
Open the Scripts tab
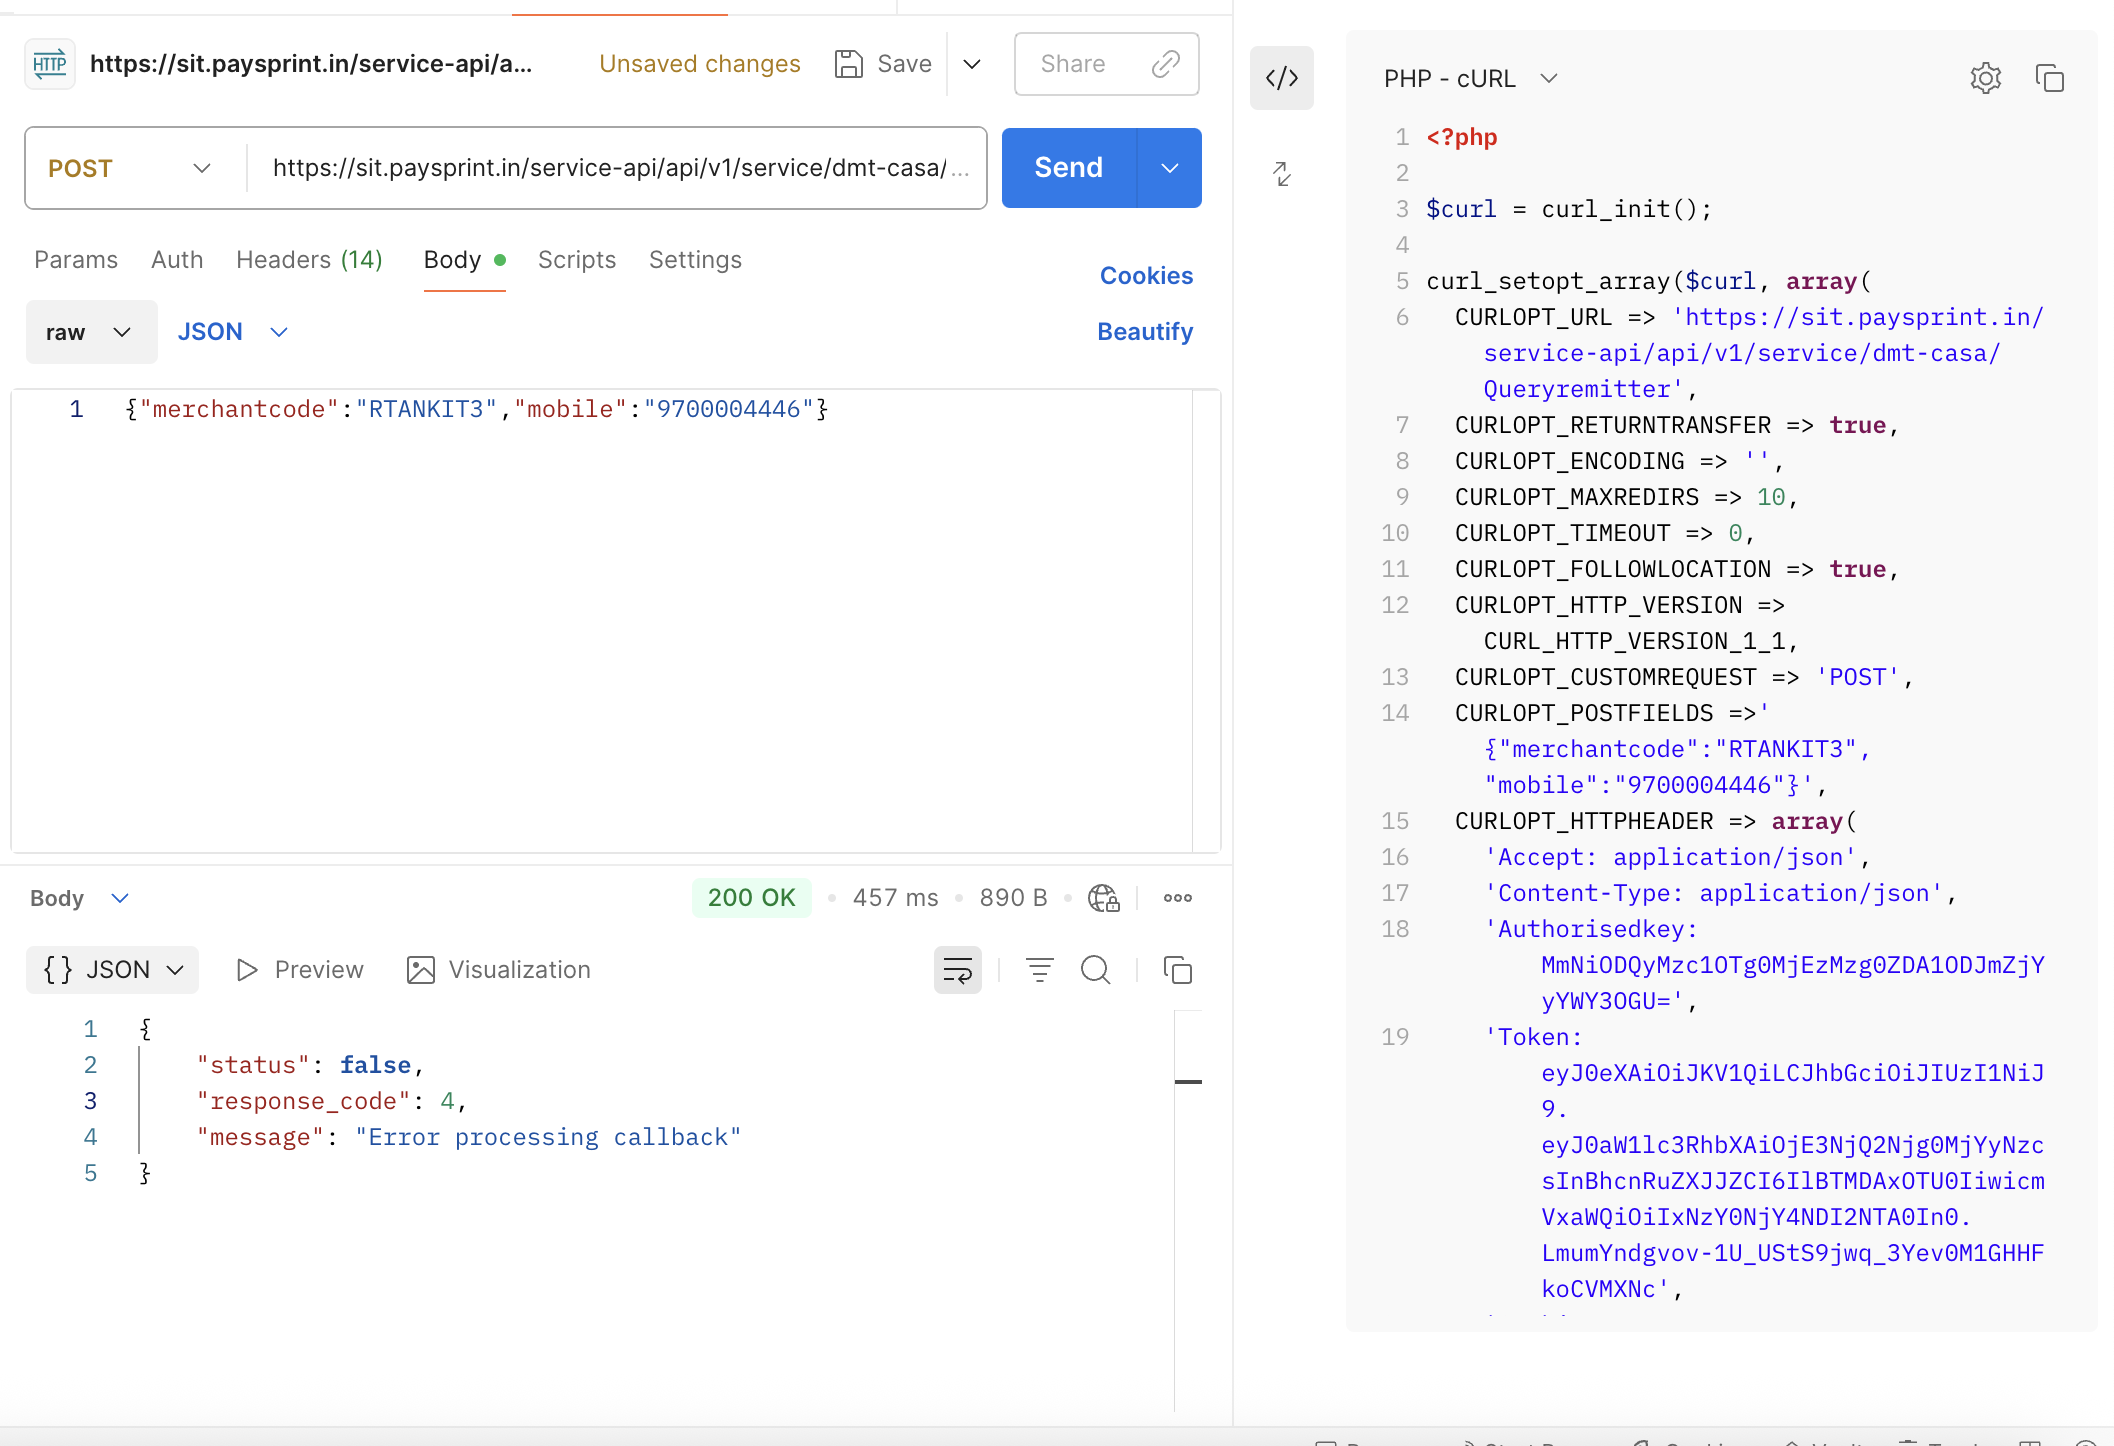tap(576, 260)
